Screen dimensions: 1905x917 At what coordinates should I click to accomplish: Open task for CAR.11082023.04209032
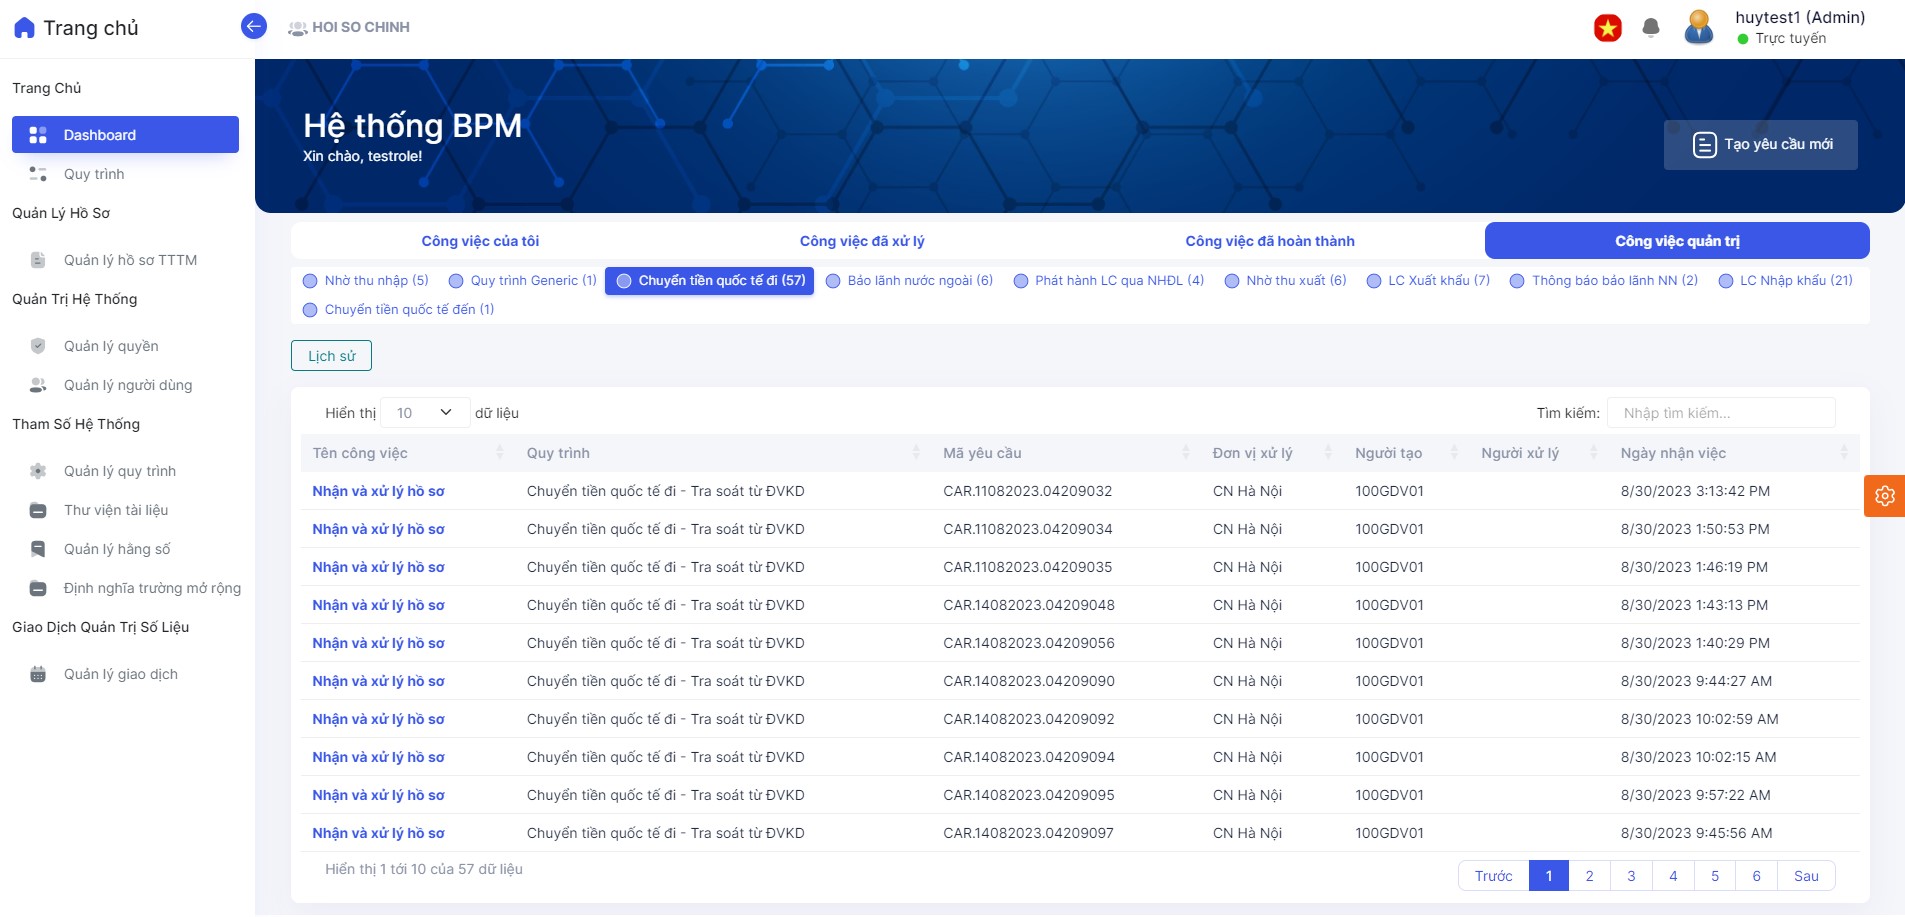tap(378, 491)
